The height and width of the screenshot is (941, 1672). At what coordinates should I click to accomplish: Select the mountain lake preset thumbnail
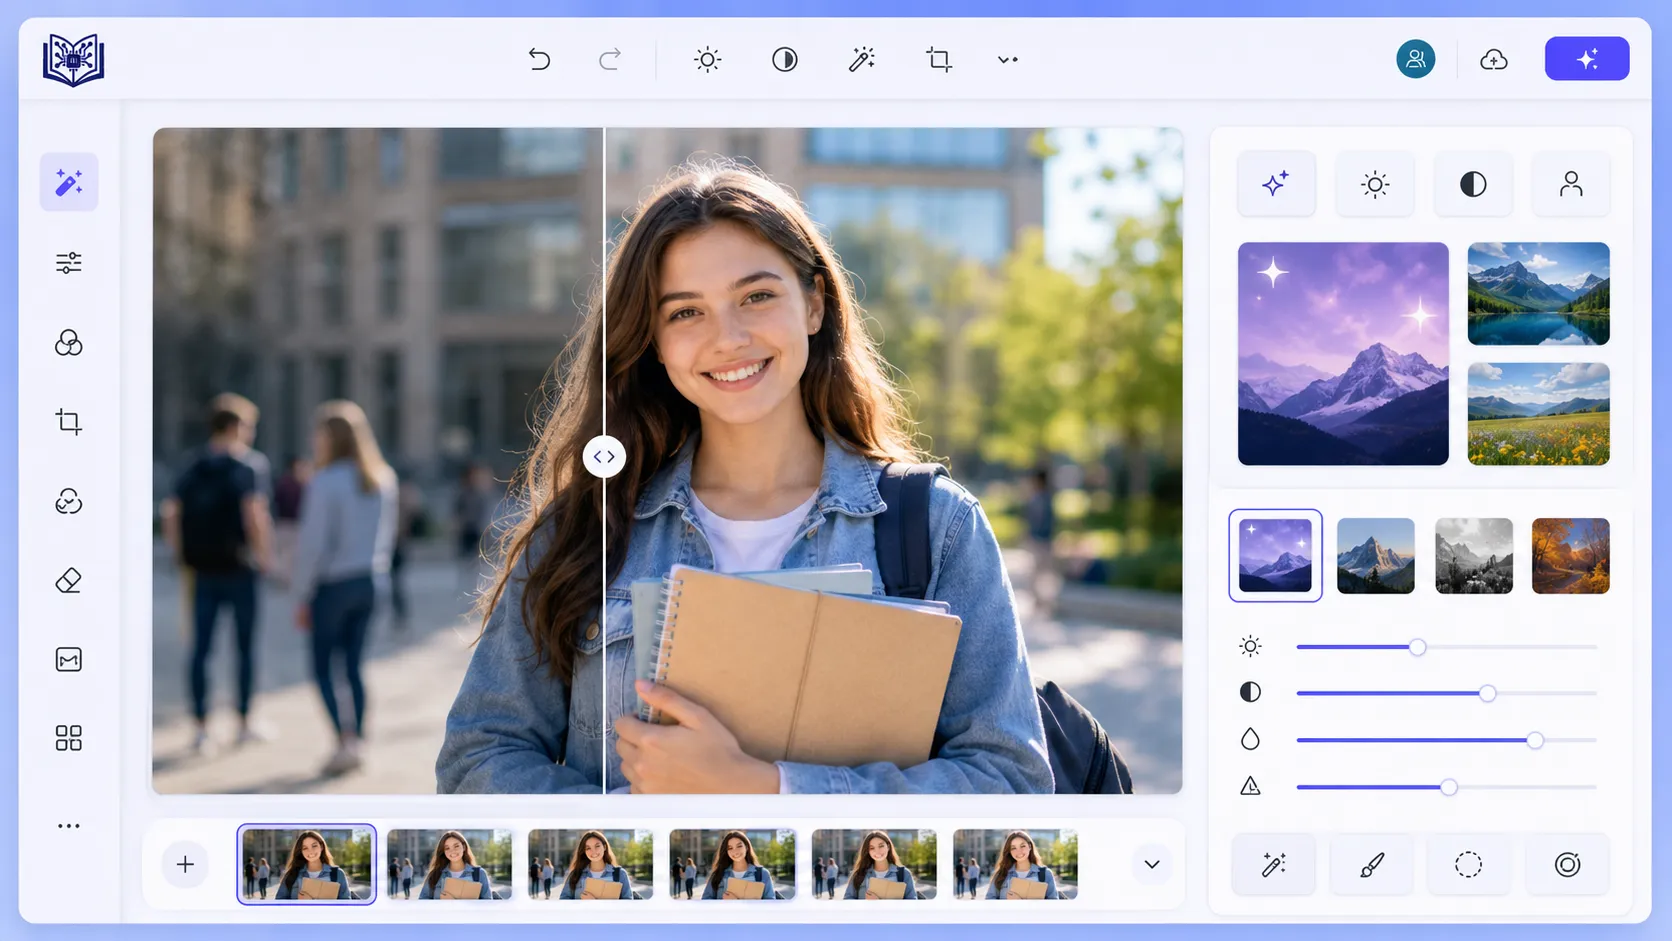1539,294
